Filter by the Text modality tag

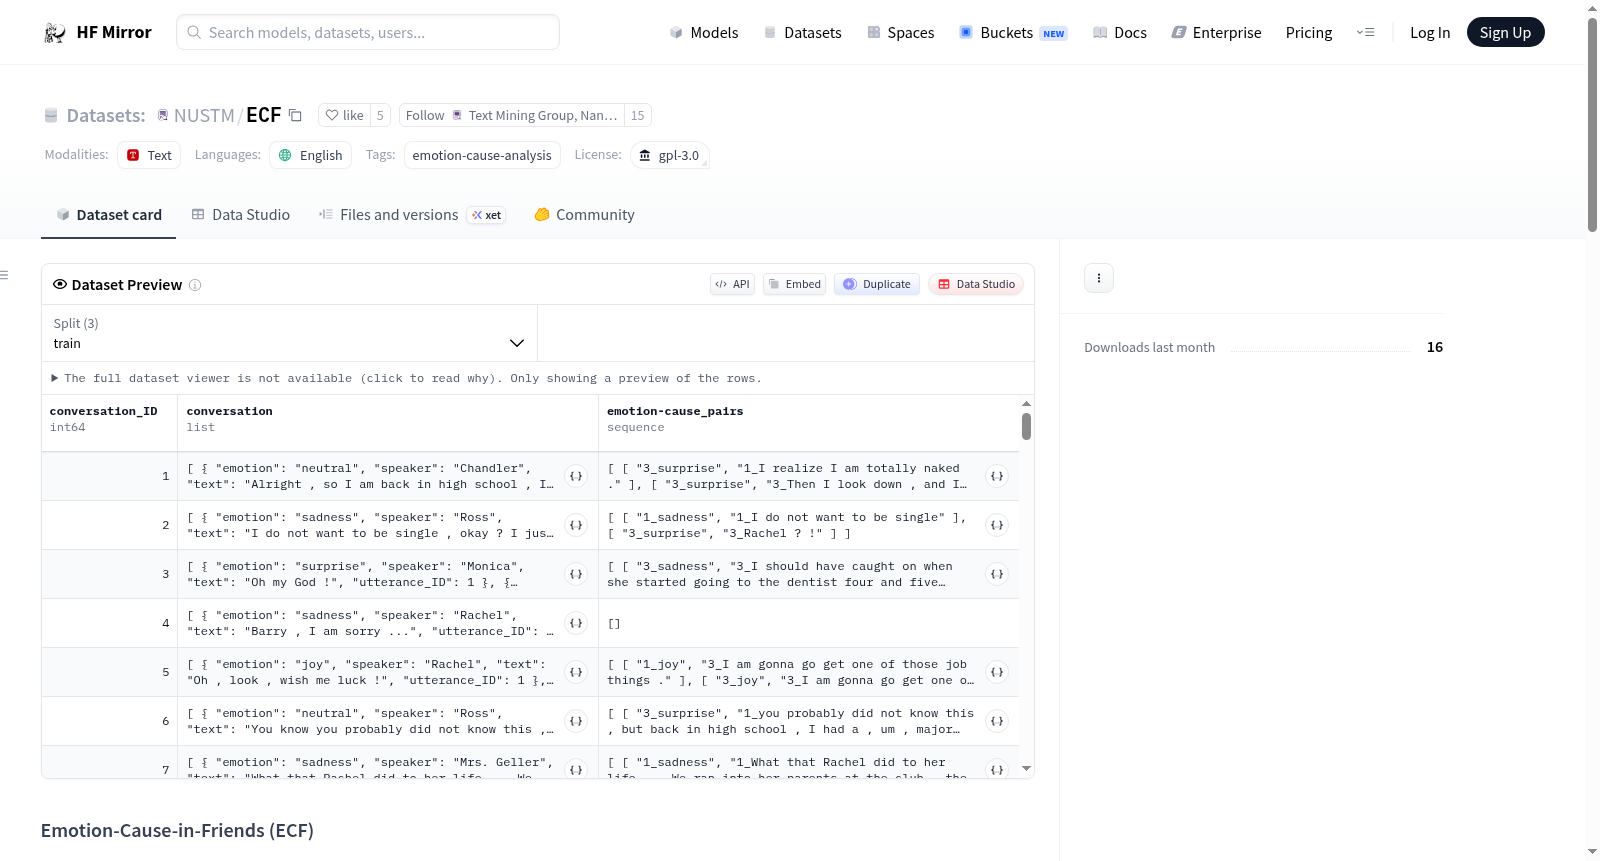(x=149, y=155)
